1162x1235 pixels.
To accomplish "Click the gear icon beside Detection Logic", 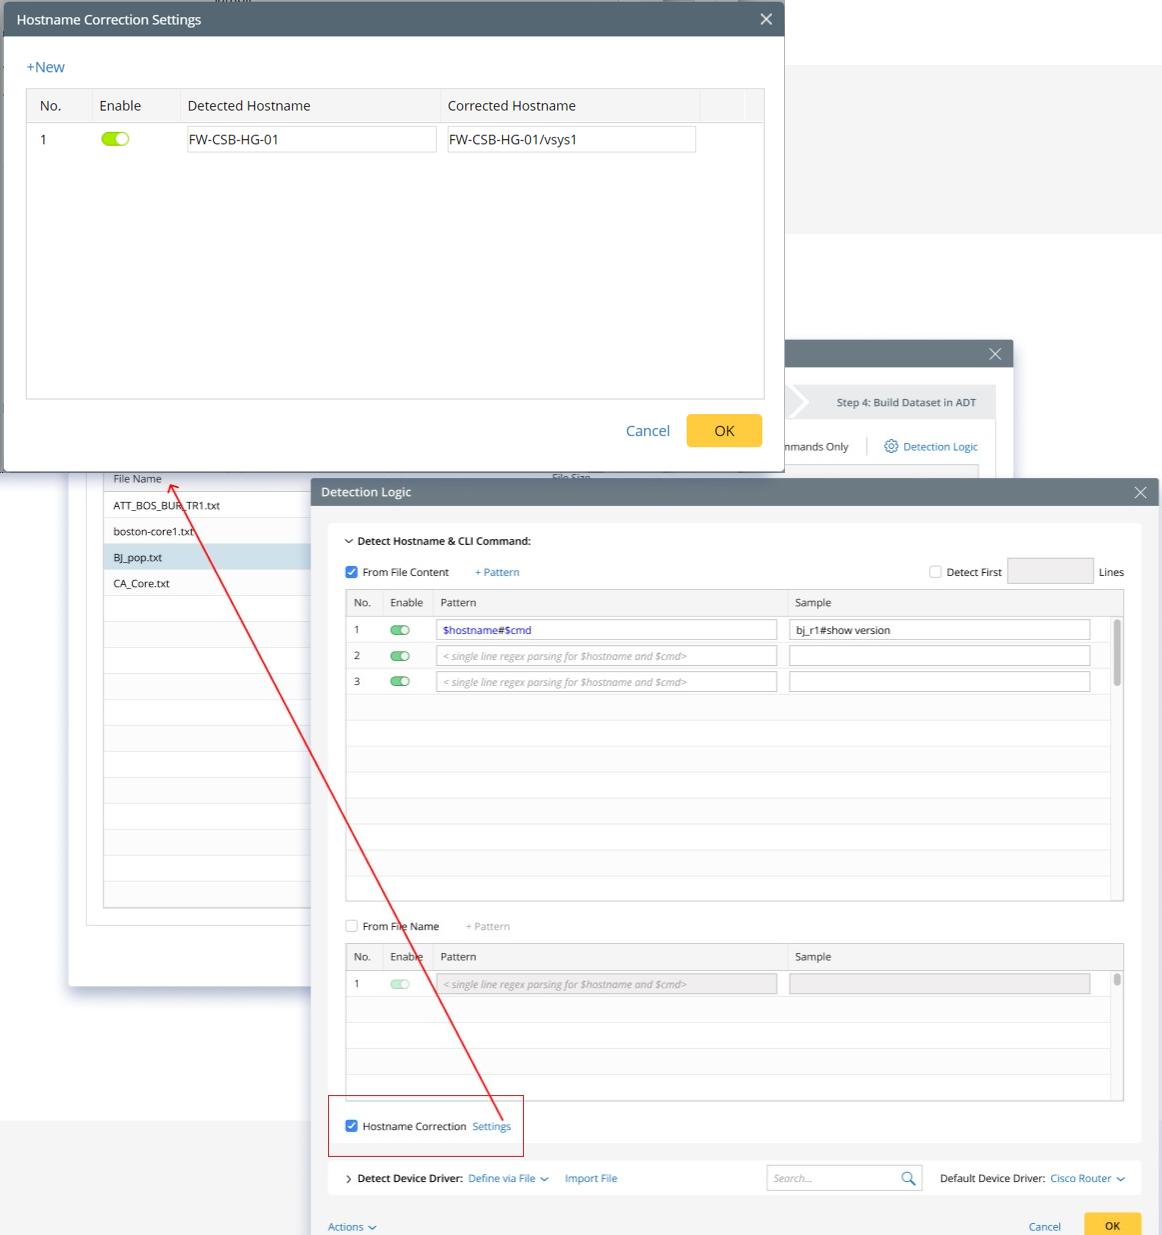I will (x=891, y=446).
